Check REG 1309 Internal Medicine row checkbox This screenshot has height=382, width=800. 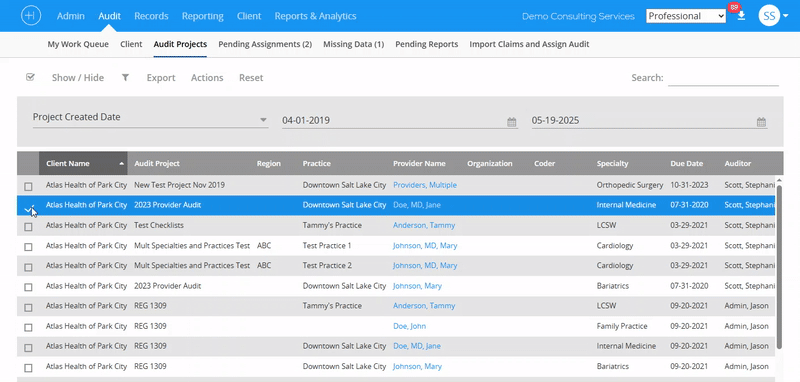click(28, 348)
